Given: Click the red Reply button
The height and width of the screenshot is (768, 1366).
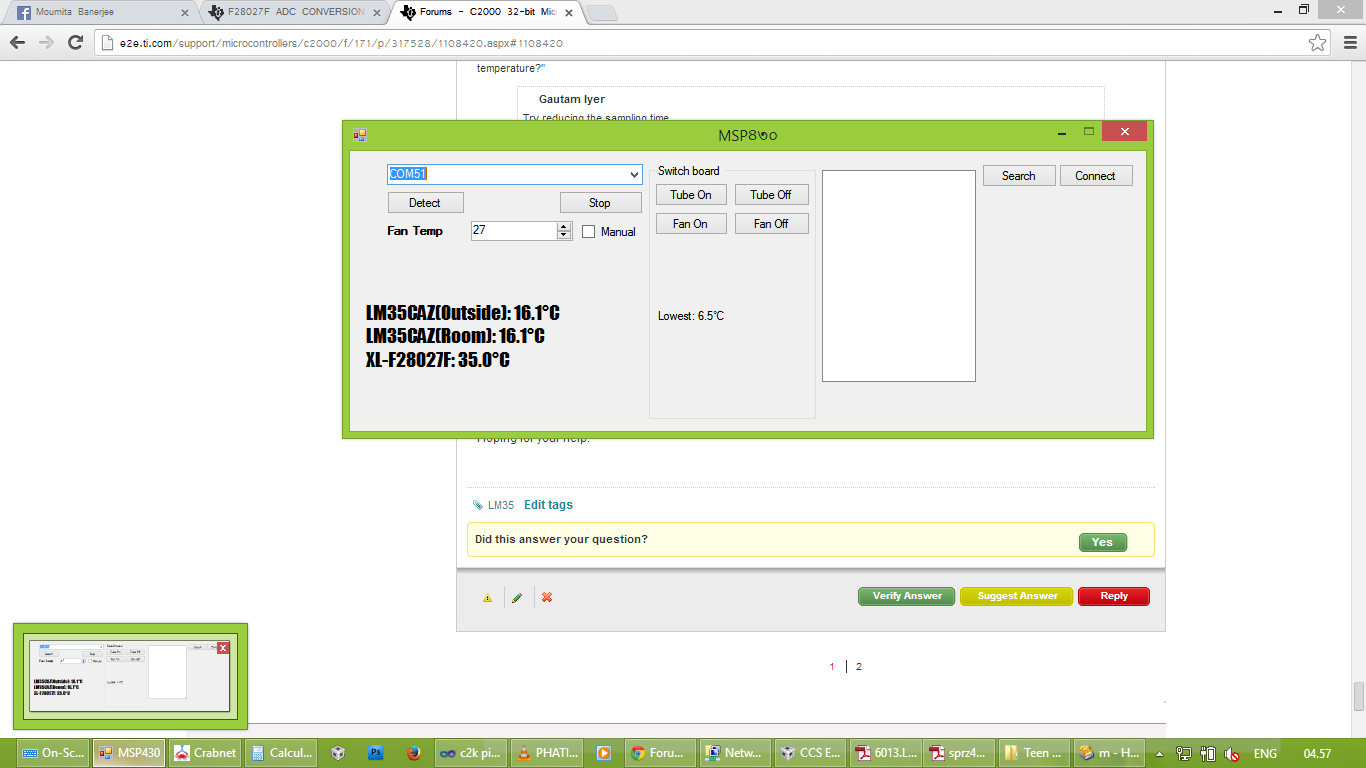Looking at the screenshot, I should (1114, 596).
